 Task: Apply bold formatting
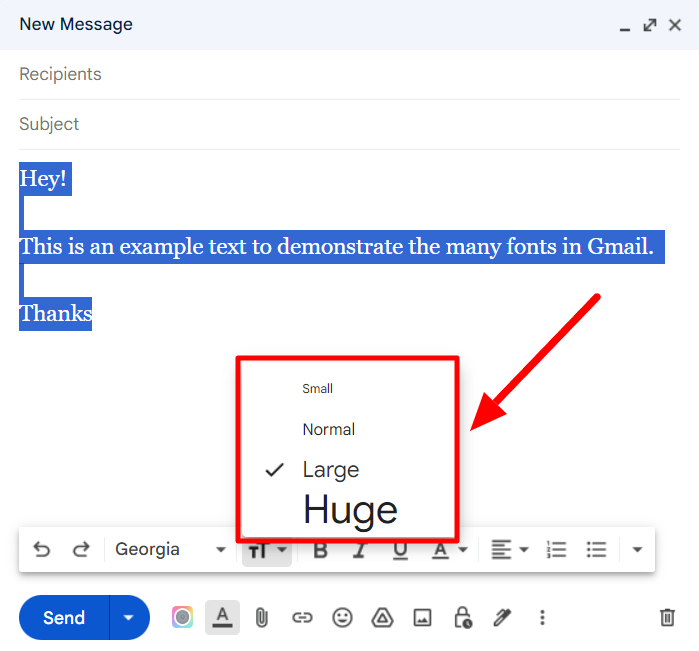[x=321, y=550]
